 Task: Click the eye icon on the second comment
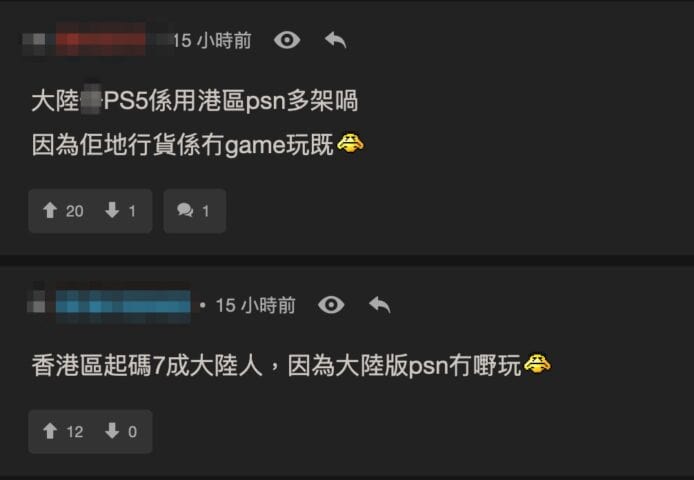(x=331, y=305)
